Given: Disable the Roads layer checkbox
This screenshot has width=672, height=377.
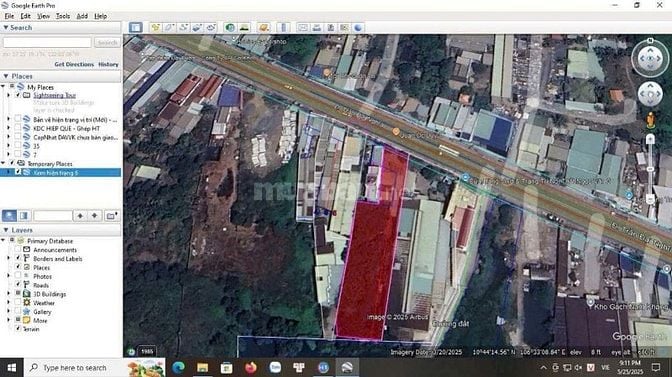Looking at the screenshot, I should coord(18,284).
